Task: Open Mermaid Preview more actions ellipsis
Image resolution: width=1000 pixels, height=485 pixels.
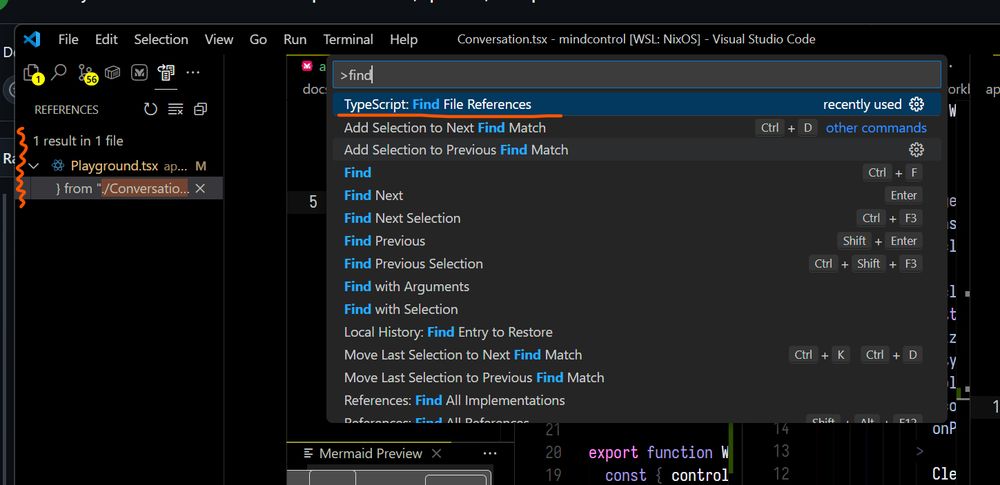Action: [x=490, y=453]
